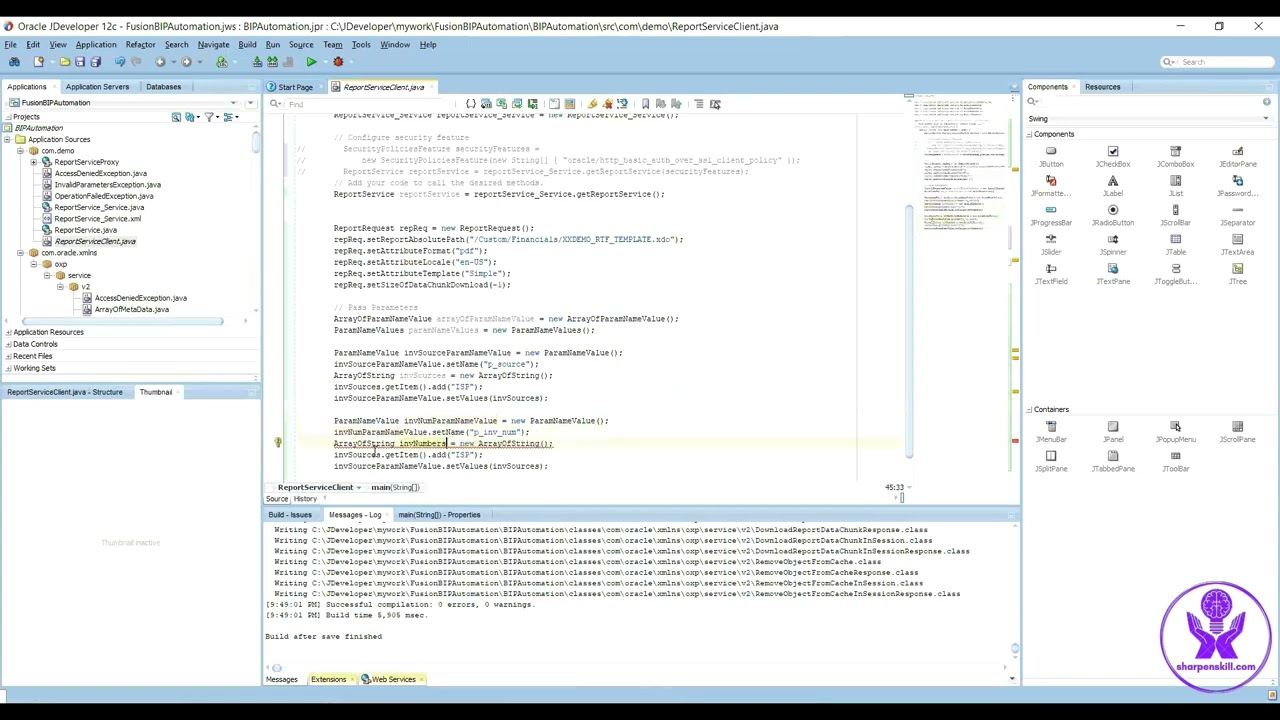Screen dimensions: 1280x720
Task: Select InvalidParametersException.java in tree
Action: [x=107, y=185]
